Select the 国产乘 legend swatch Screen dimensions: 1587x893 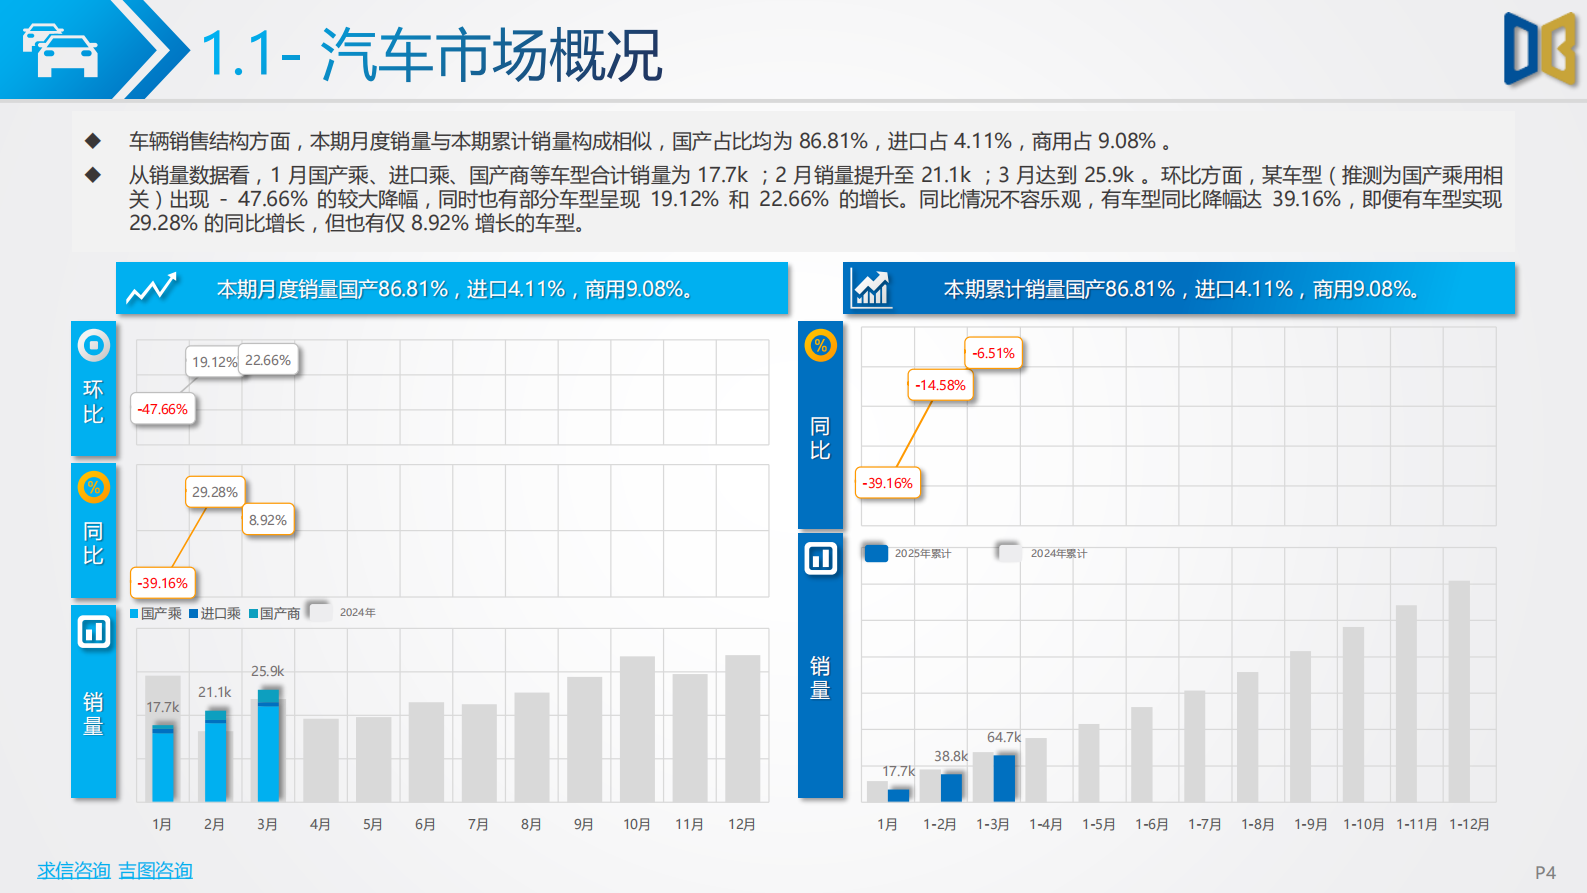[x=134, y=613]
